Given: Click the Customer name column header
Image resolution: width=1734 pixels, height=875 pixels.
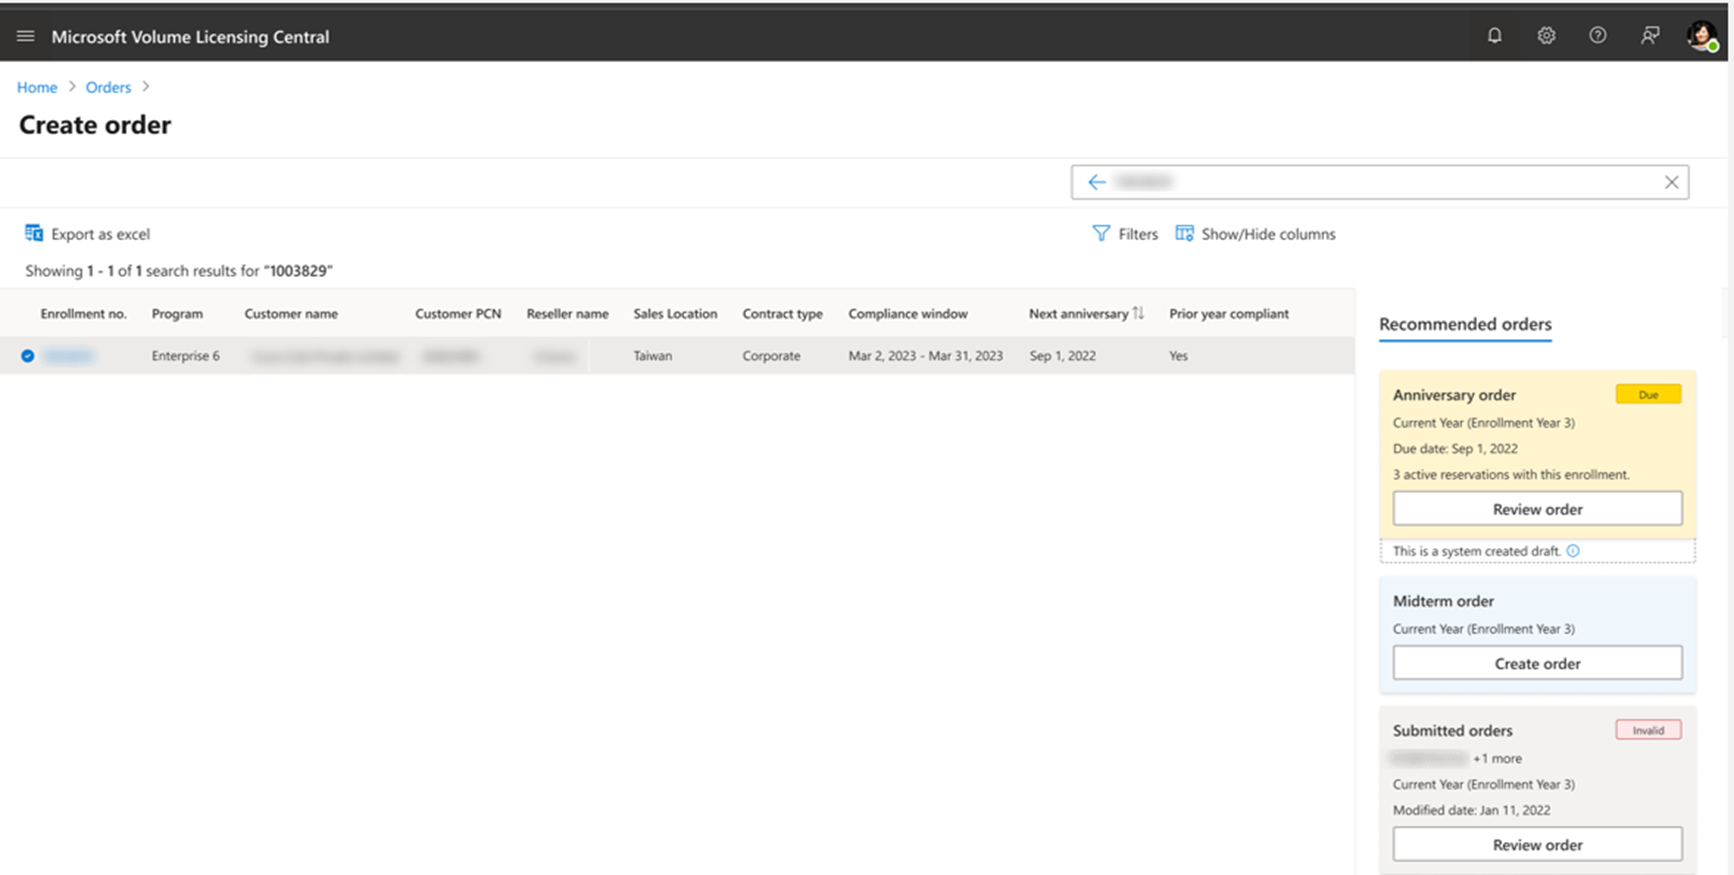Looking at the screenshot, I should (291, 313).
